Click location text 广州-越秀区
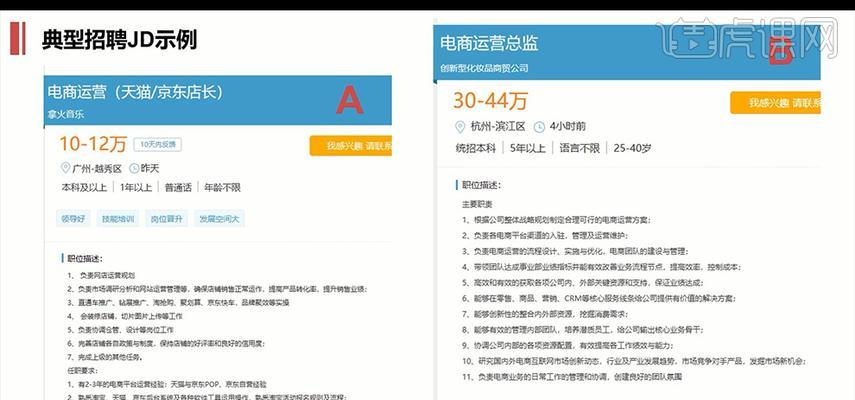 97,169
